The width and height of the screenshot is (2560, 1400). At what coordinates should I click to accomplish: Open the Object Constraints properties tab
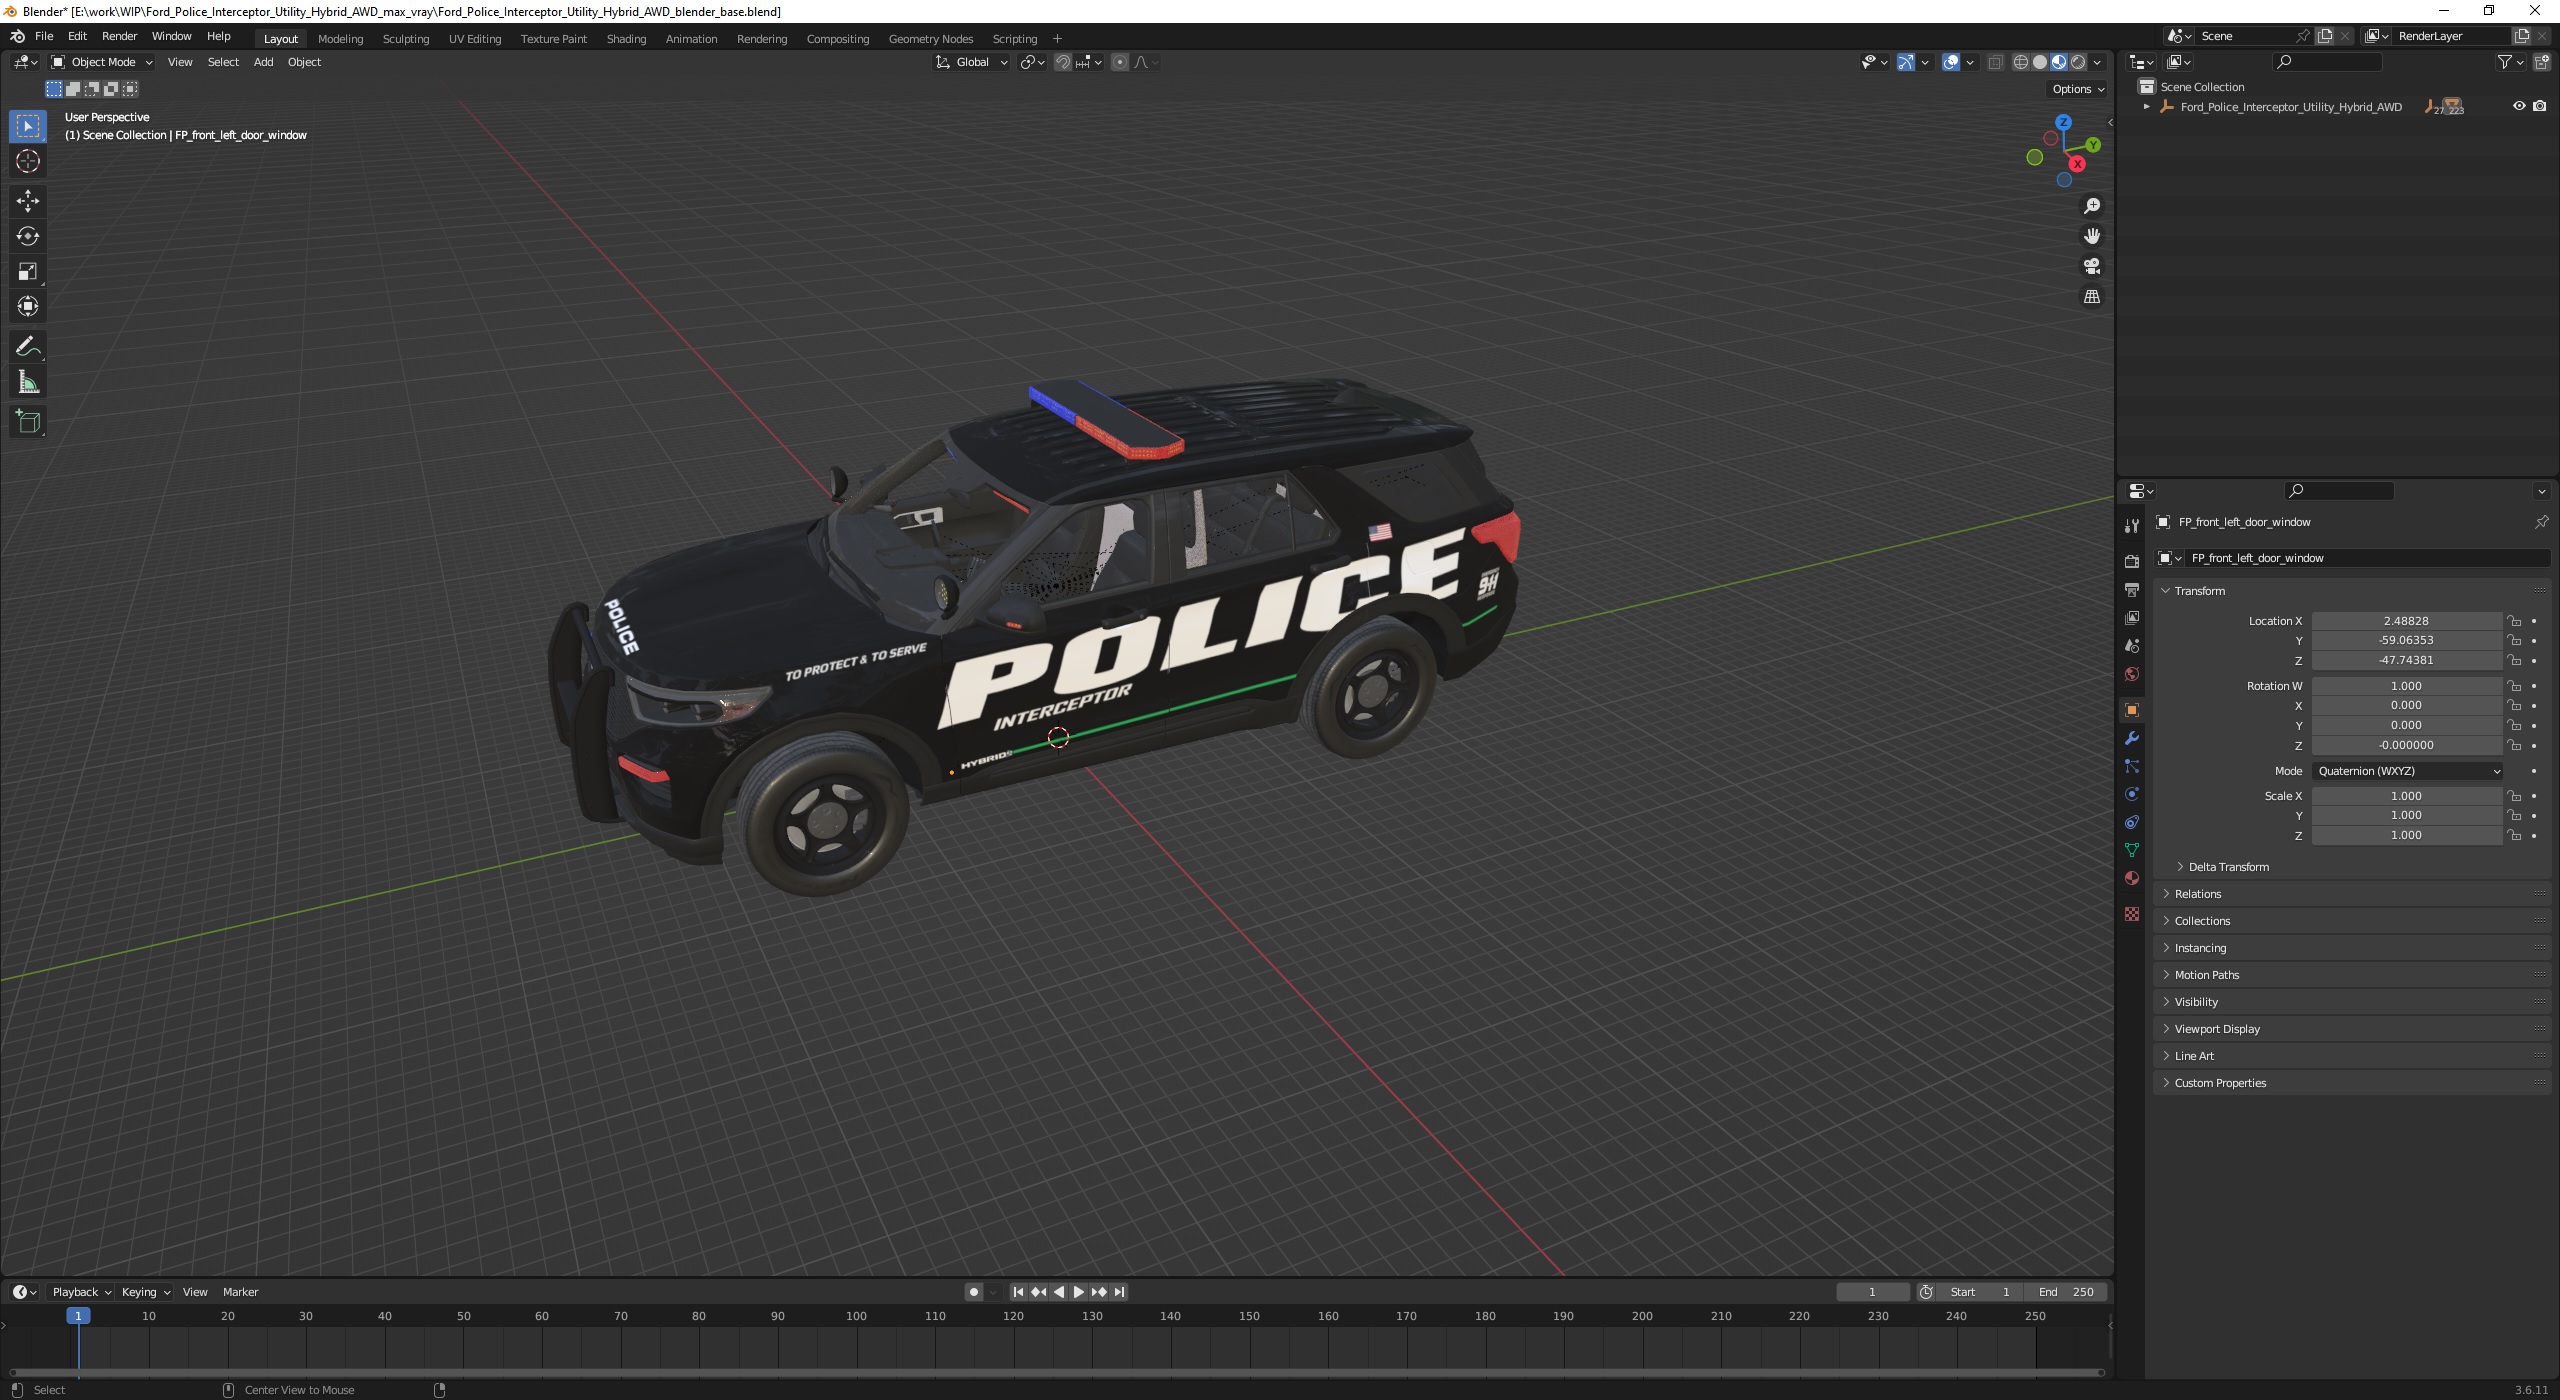tap(2131, 822)
